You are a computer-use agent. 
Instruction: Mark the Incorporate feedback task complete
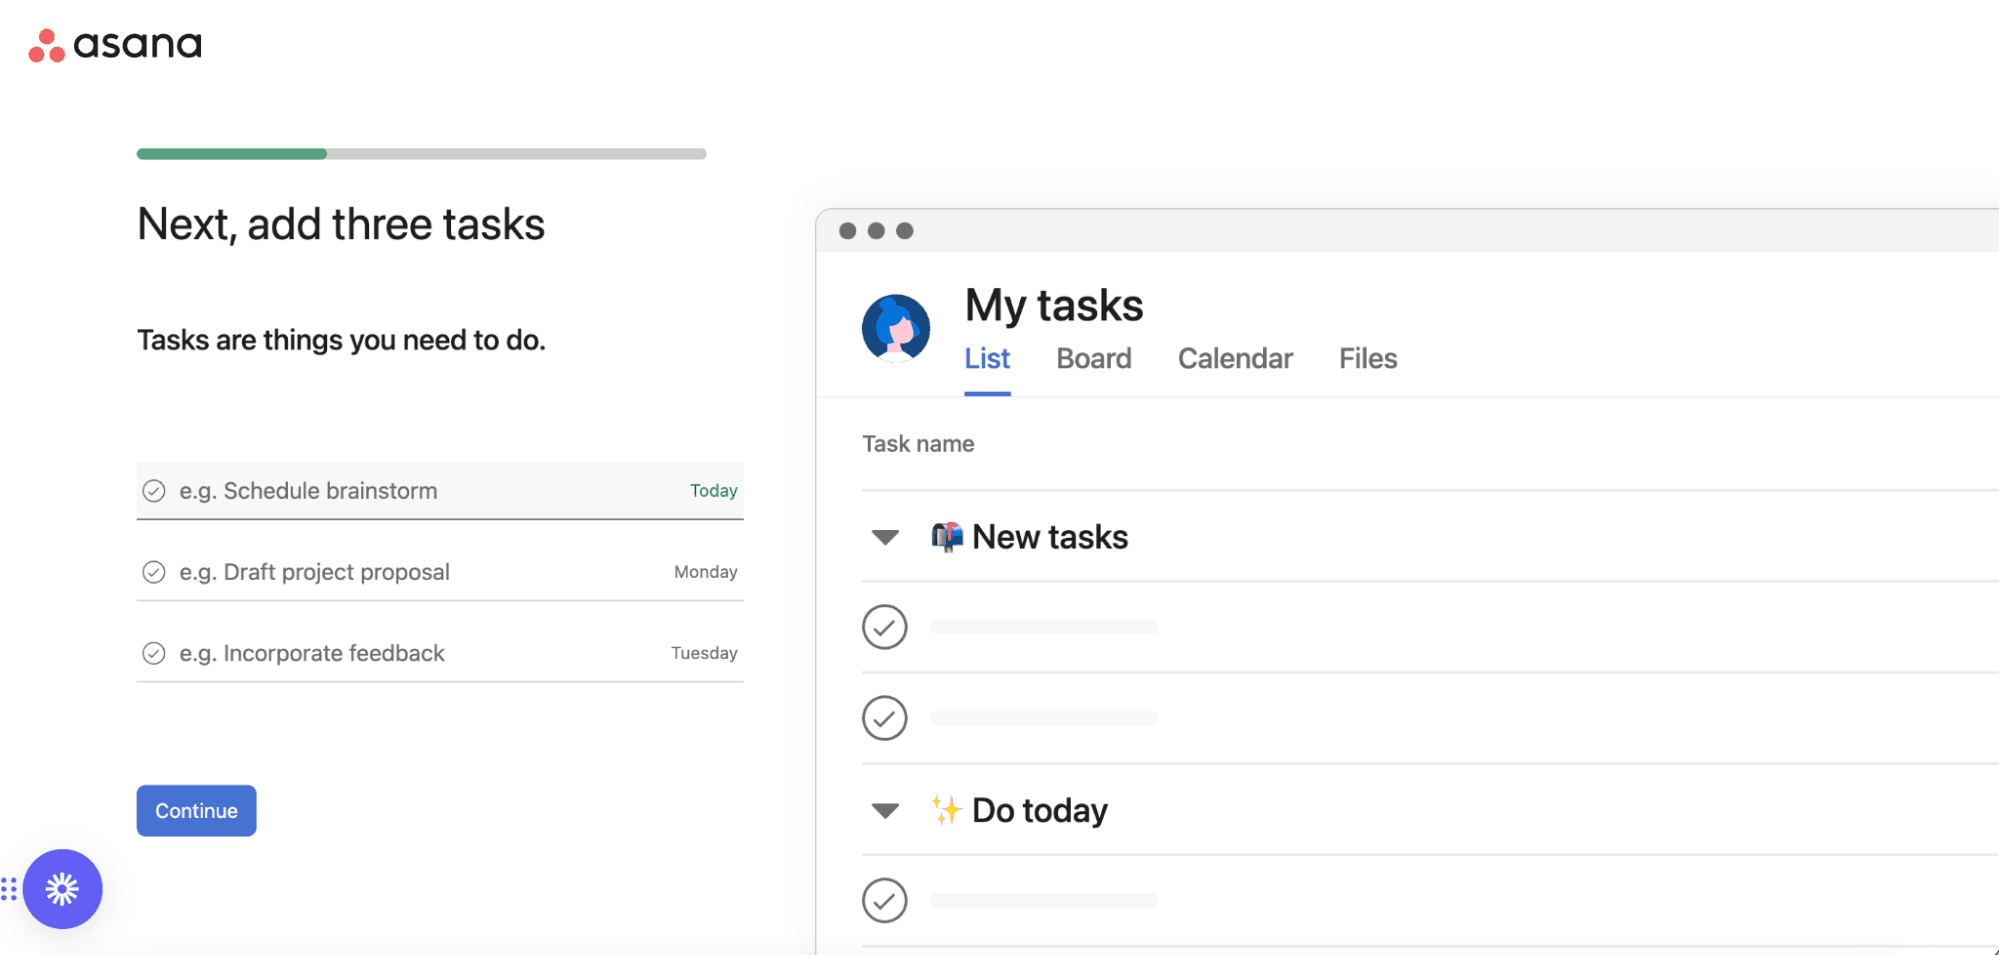[153, 652]
